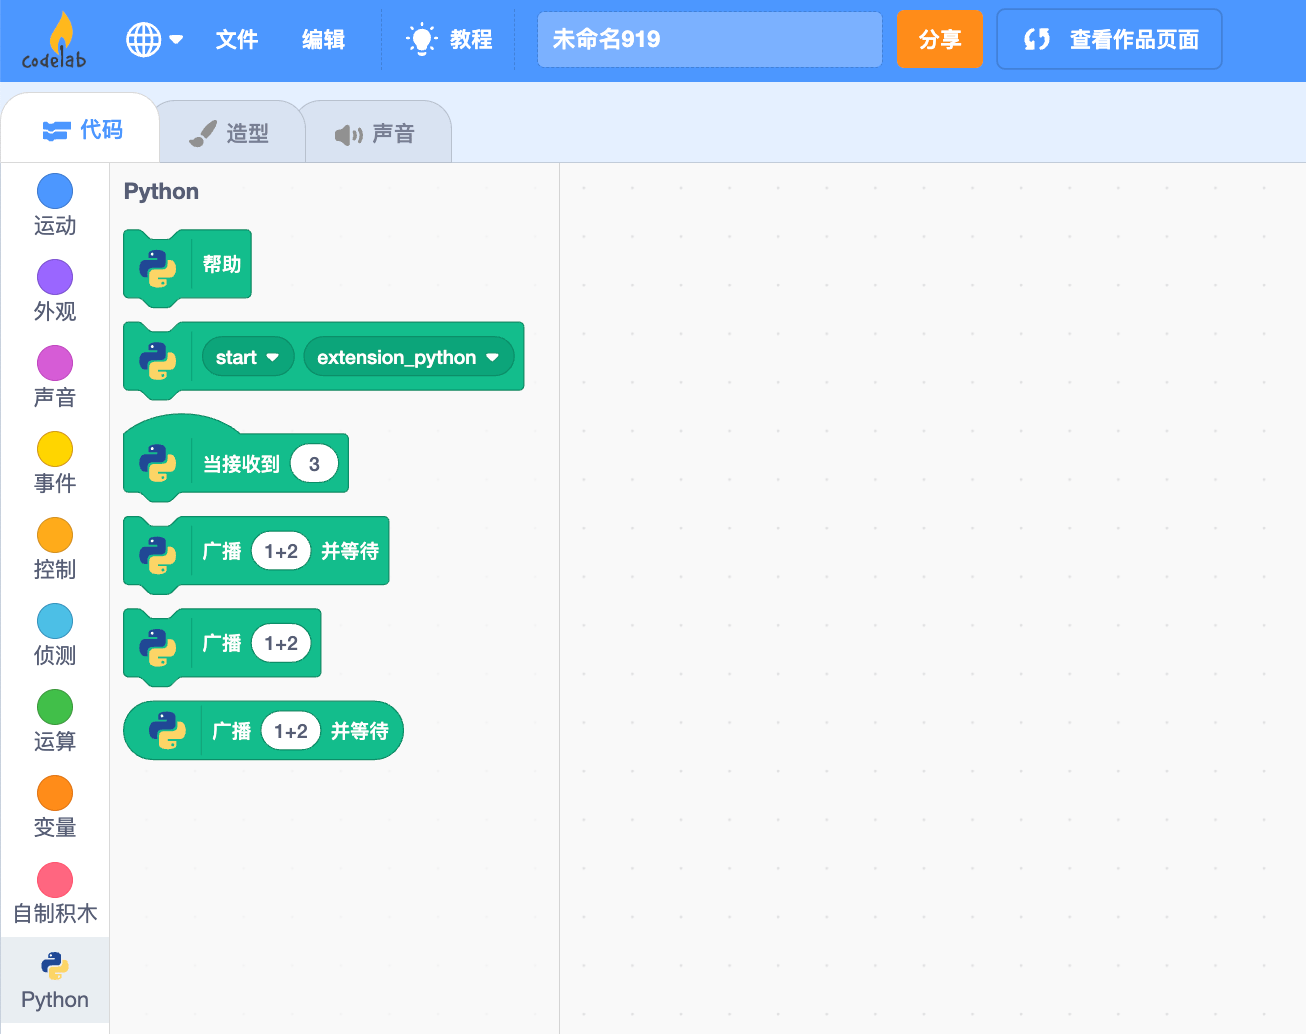Switch to the 造型 tab
This screenshot has width=1306, height=1034.
pyautogui.click(x=230, y=131)
